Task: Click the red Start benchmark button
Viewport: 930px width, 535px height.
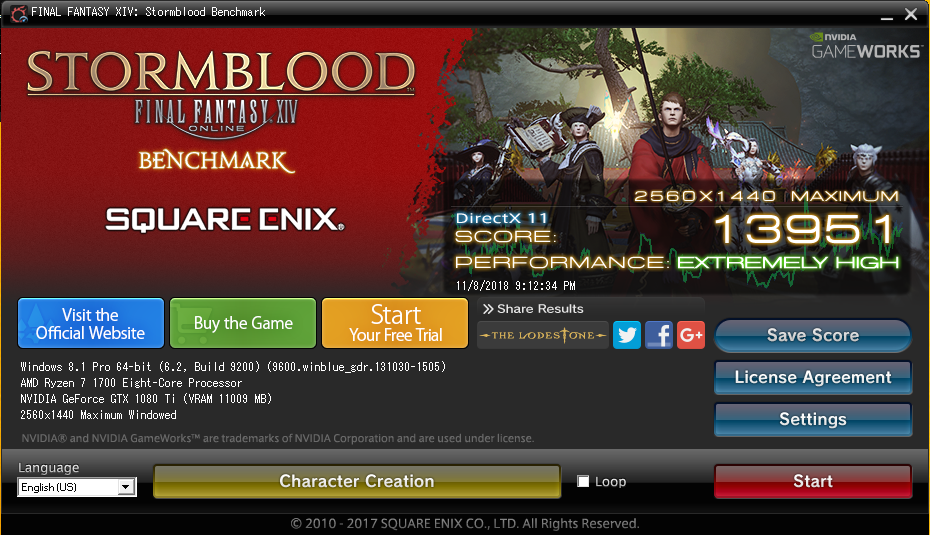Action: click(x=813, y=481)
